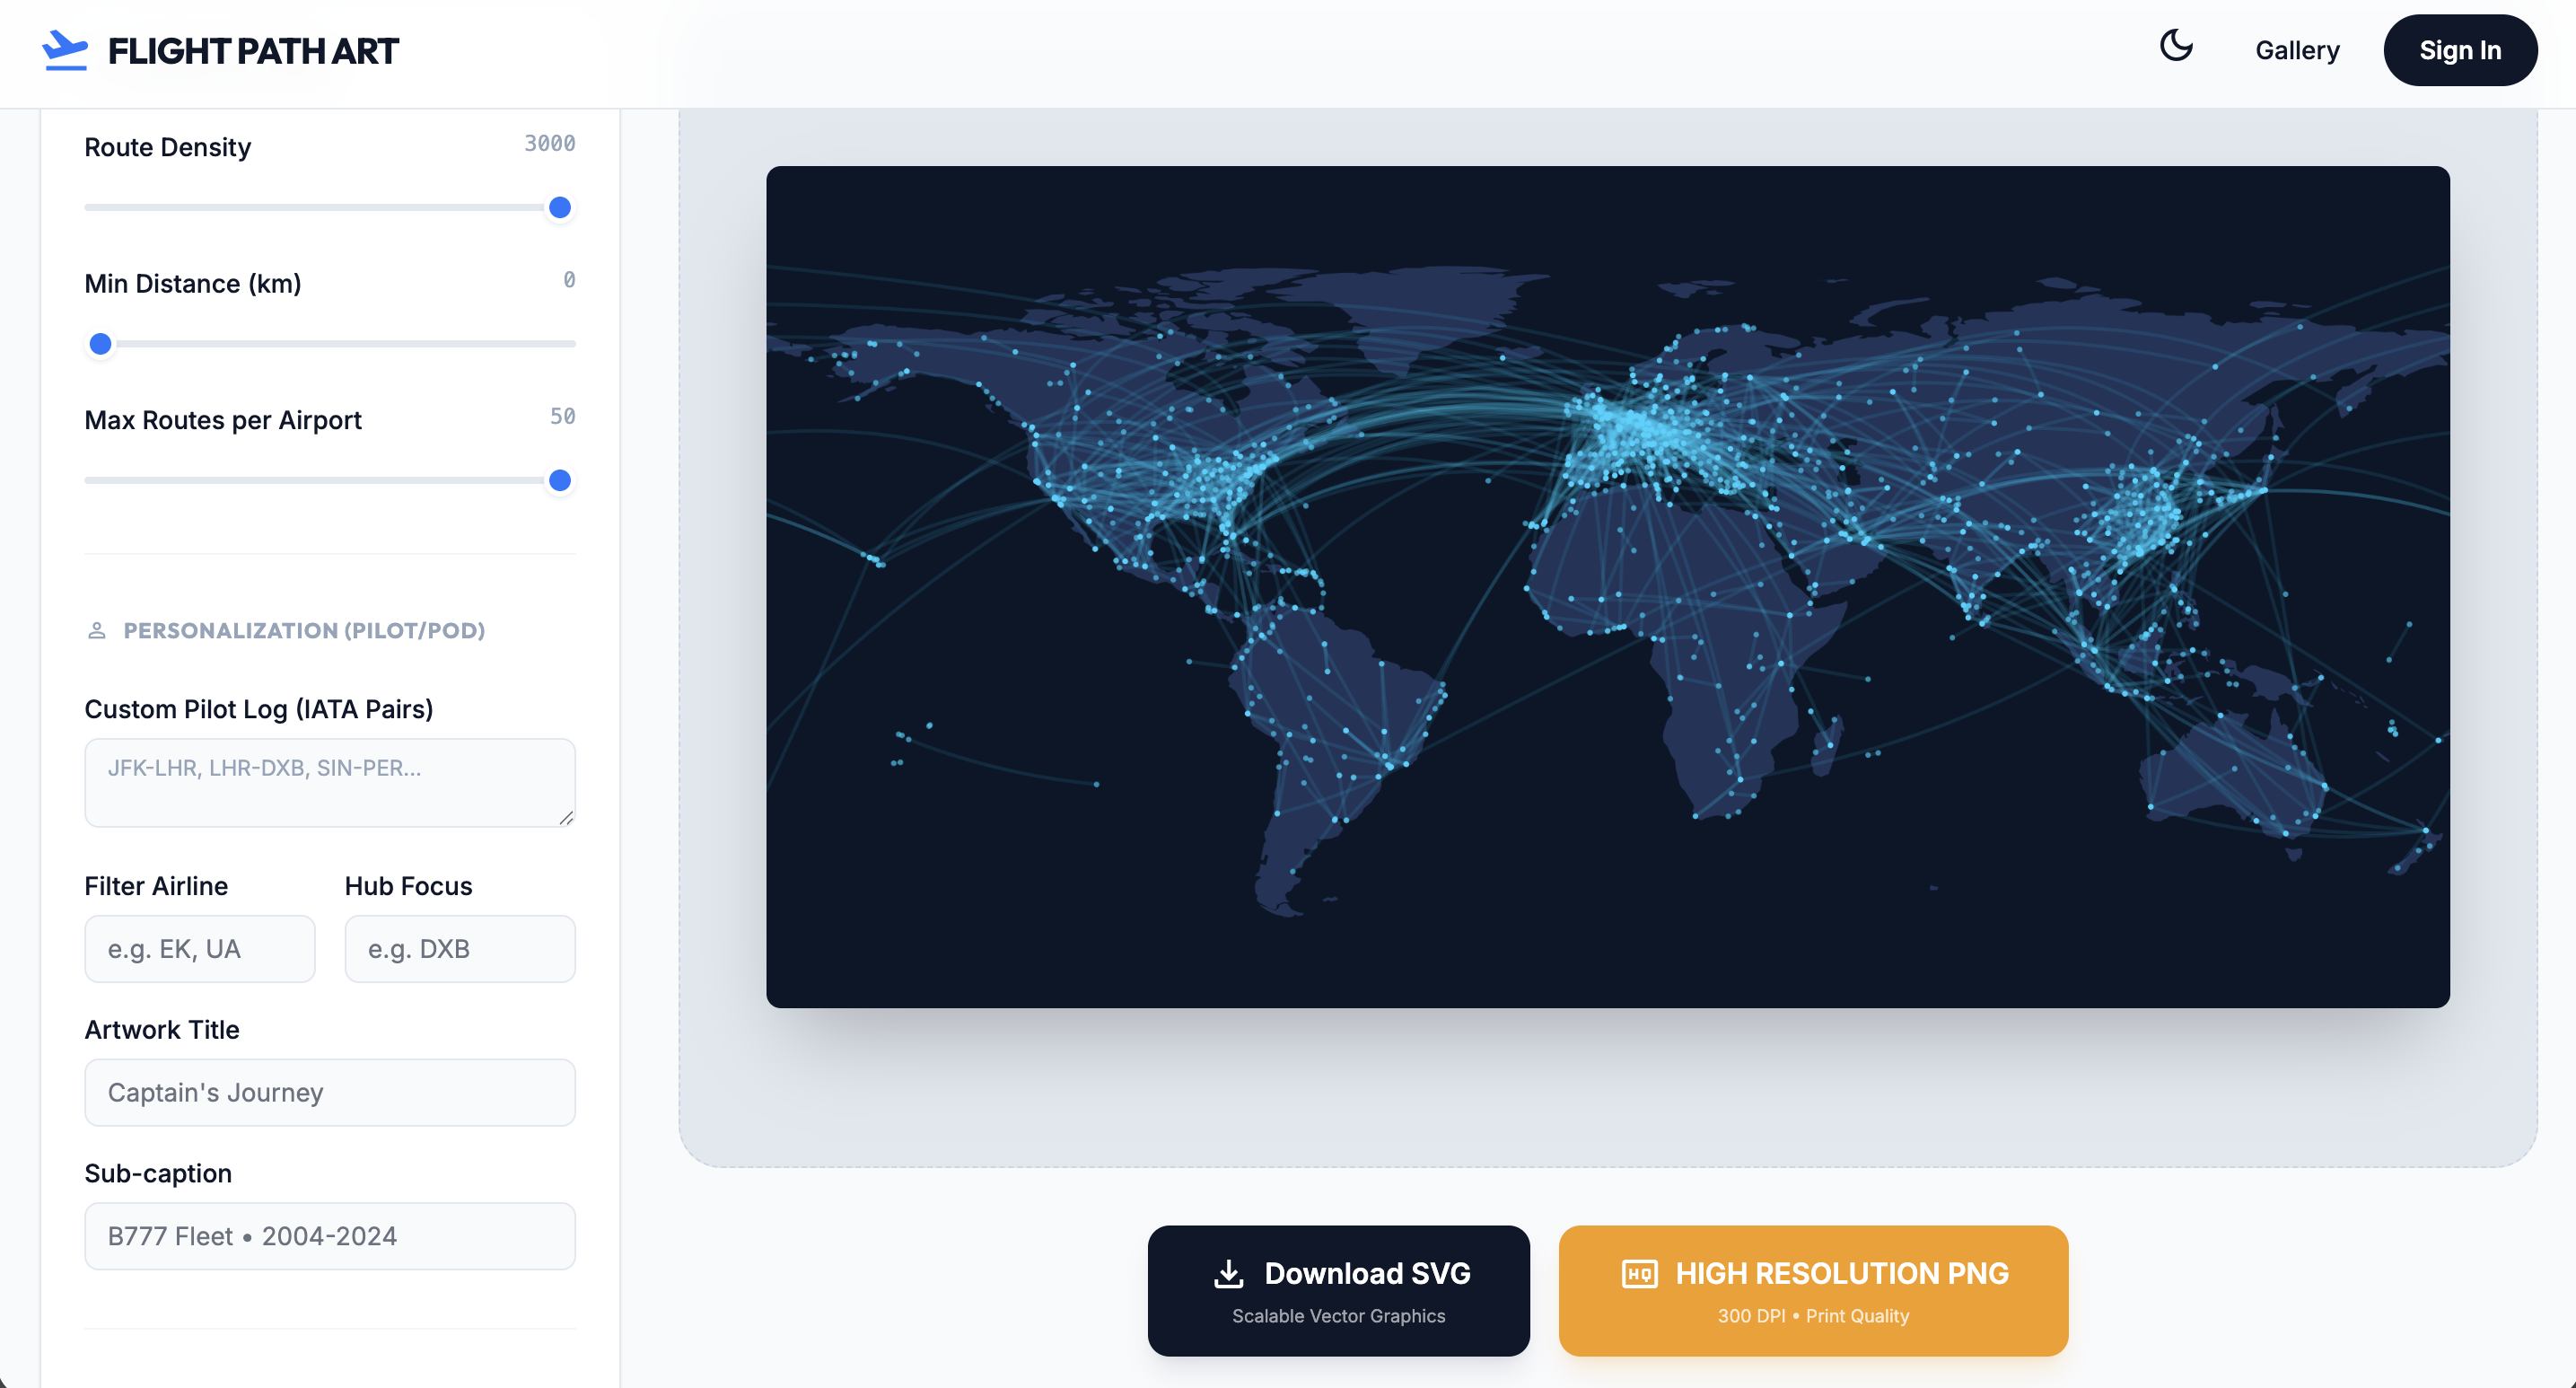Click the Flight Path Art airplane logo icon
2576x1388 pixels.
coord(65,50)
